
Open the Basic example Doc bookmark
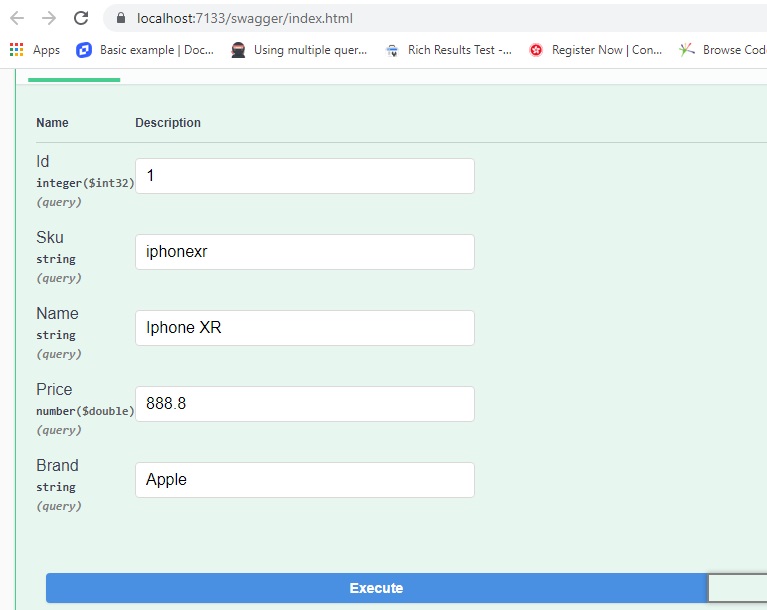pyautogui.click(x=145, y=50)
